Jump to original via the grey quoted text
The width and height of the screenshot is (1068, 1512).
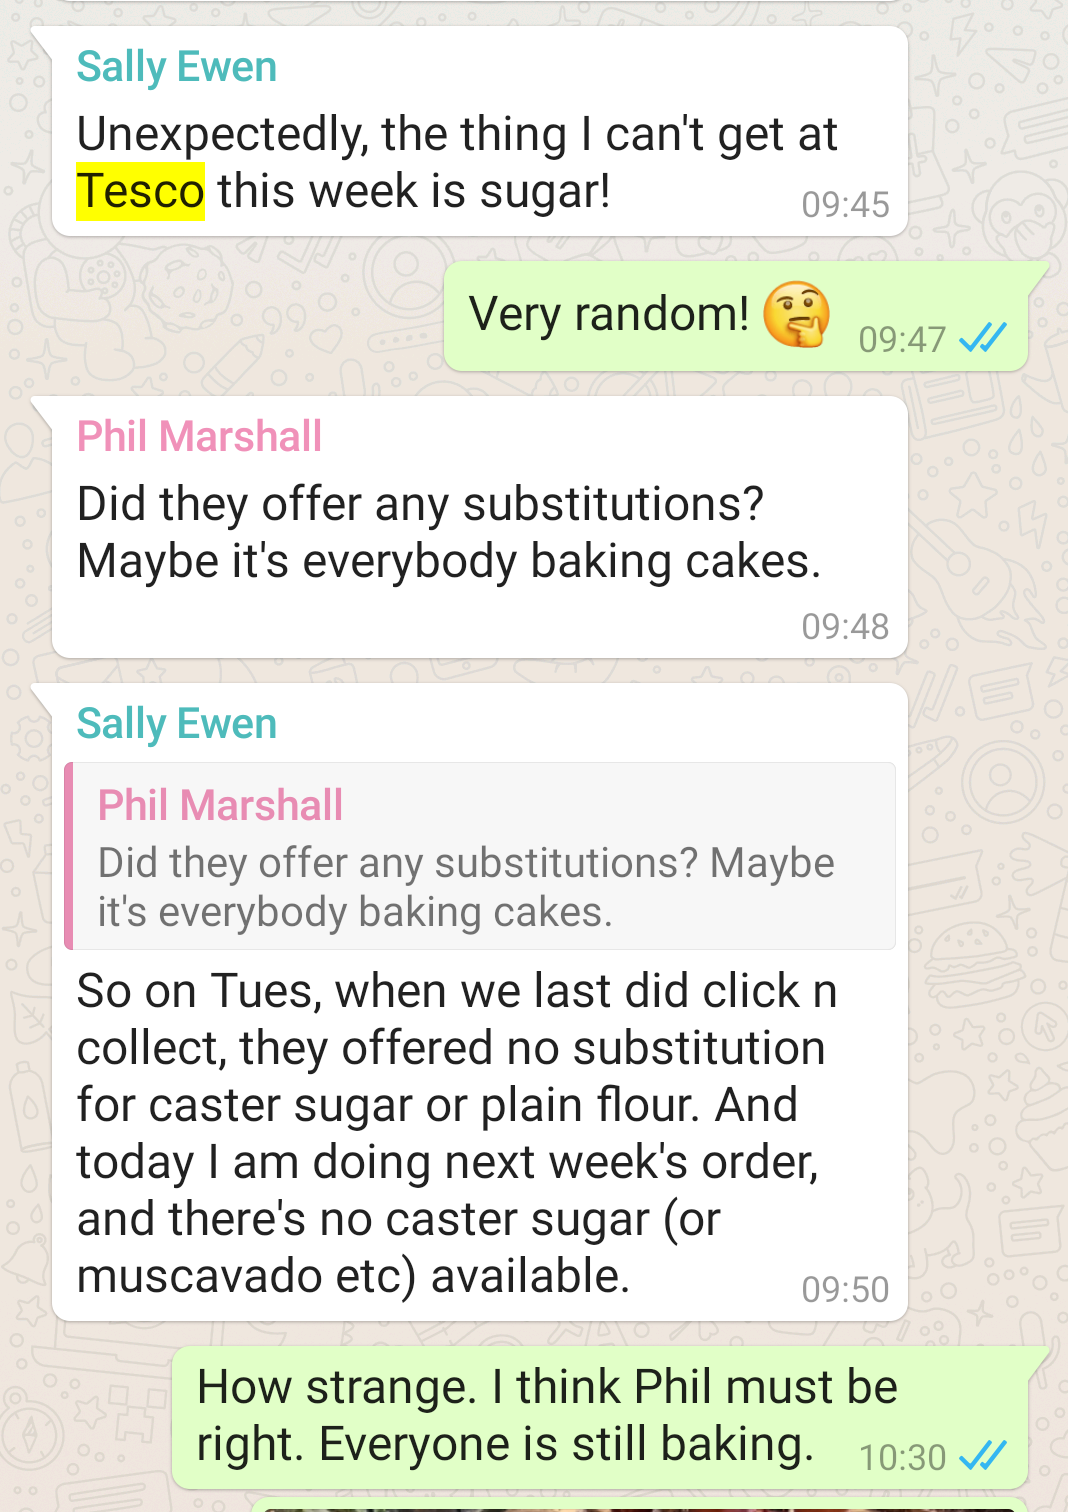click(x=465, y=887)
